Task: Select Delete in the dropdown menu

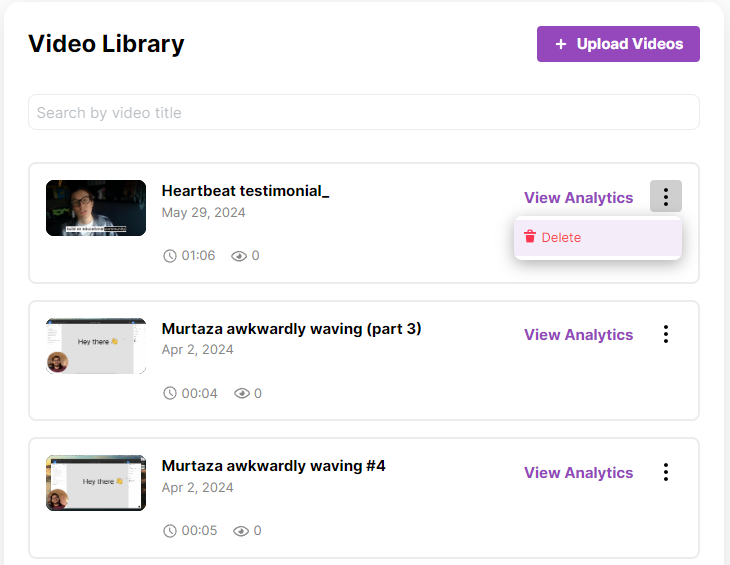Action: (x=598, y=237)
